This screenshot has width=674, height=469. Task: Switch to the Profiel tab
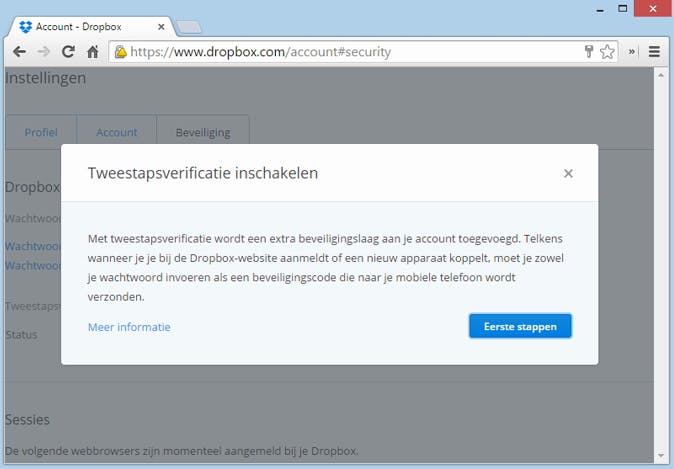tap(41, 132)
